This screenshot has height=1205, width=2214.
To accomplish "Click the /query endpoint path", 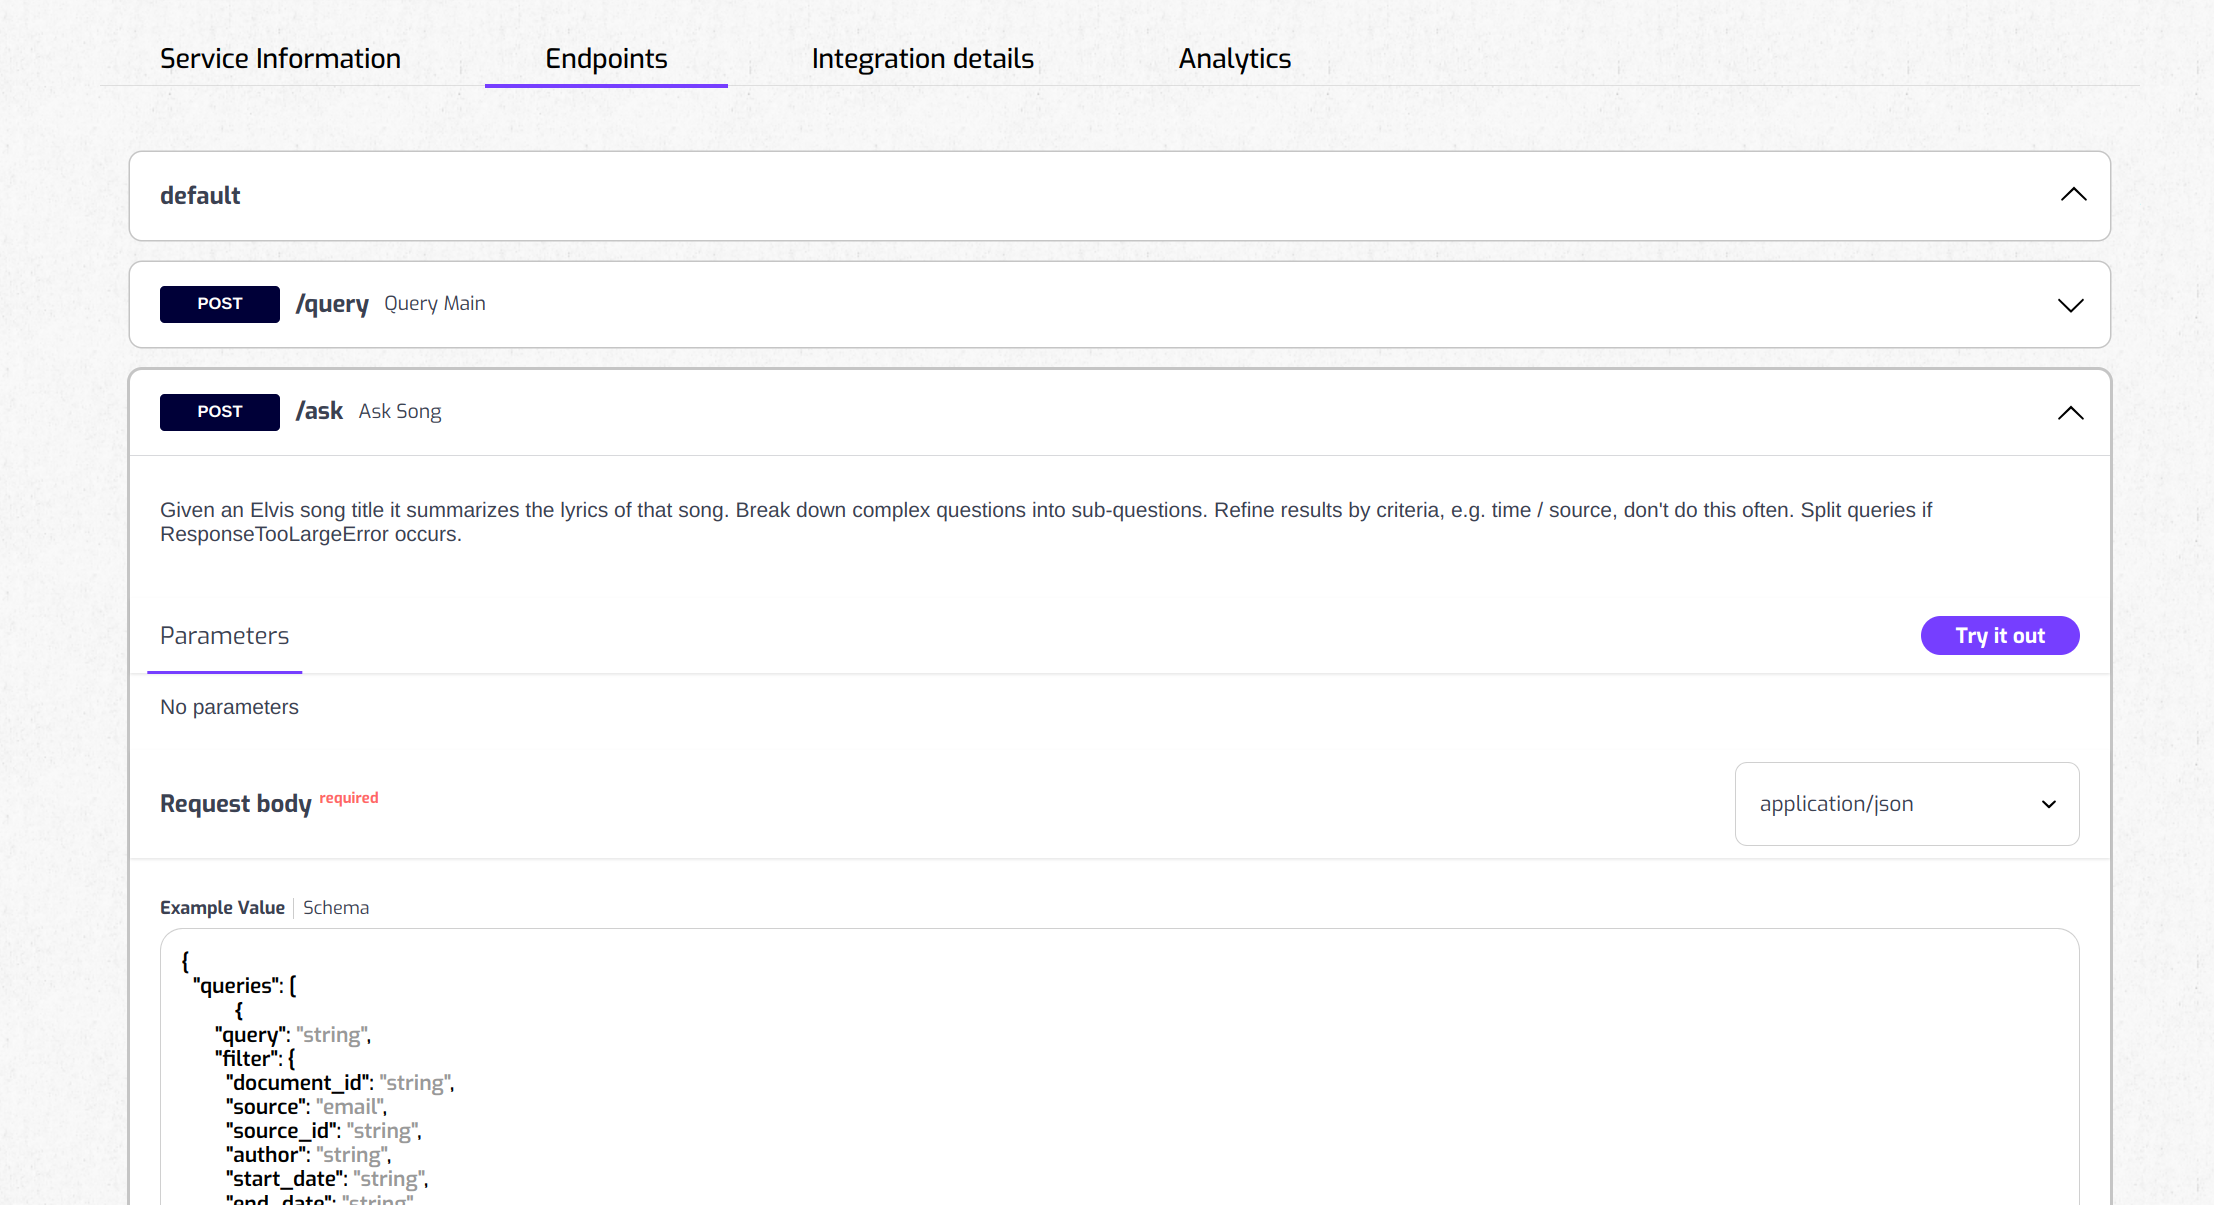I will (332, 304).
